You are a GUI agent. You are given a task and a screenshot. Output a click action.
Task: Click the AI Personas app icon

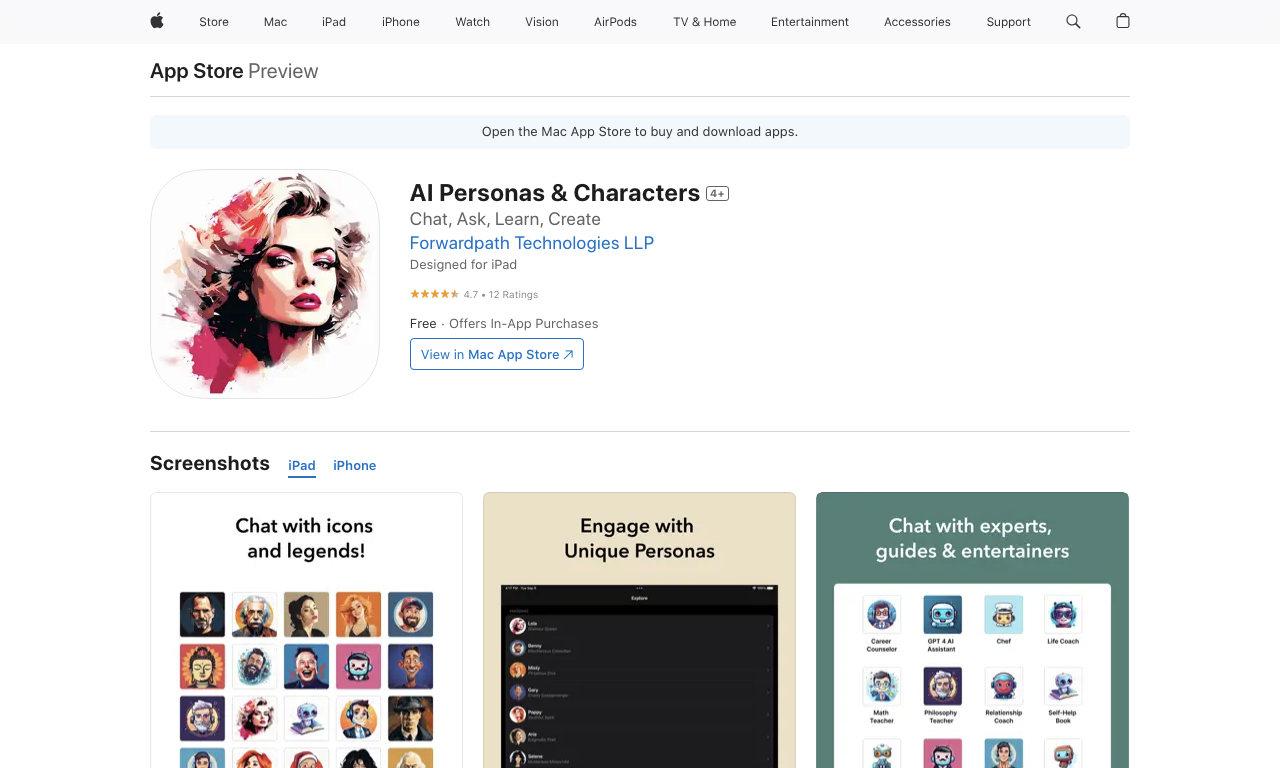coord(265,284)
